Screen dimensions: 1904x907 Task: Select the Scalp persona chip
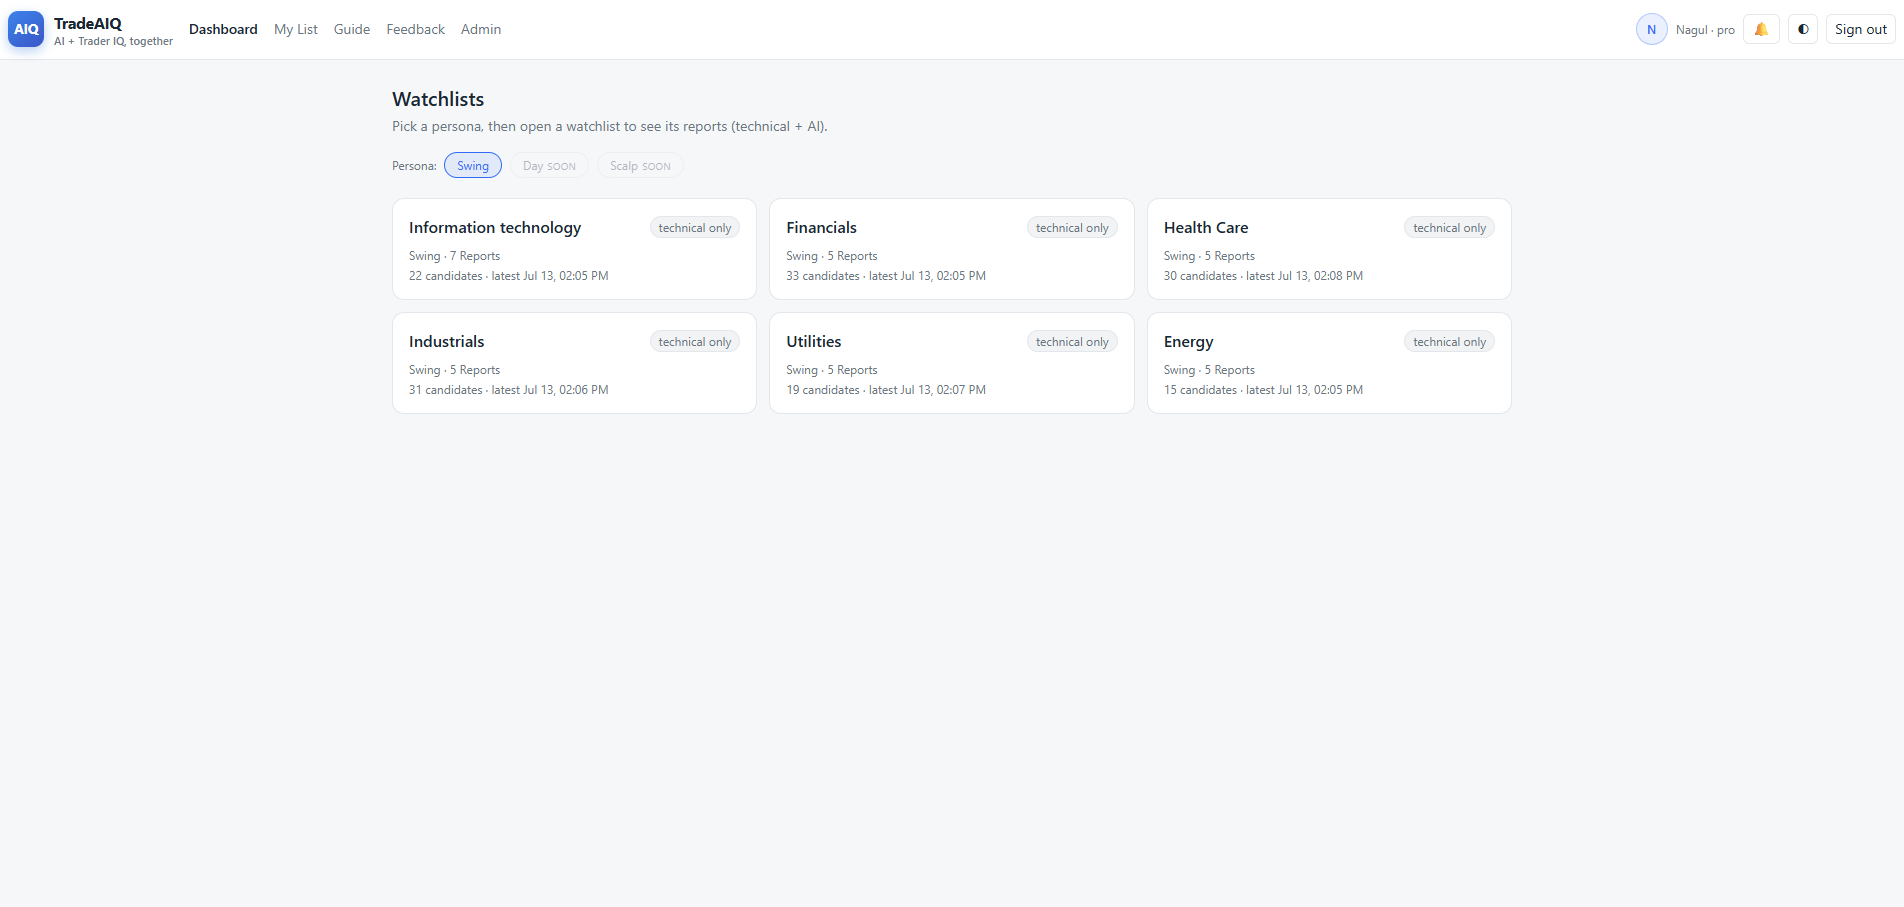pos(640,166)
